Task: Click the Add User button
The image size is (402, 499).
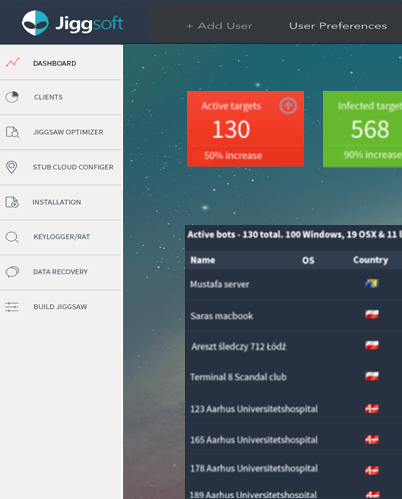Action: [x=219, y=26]
